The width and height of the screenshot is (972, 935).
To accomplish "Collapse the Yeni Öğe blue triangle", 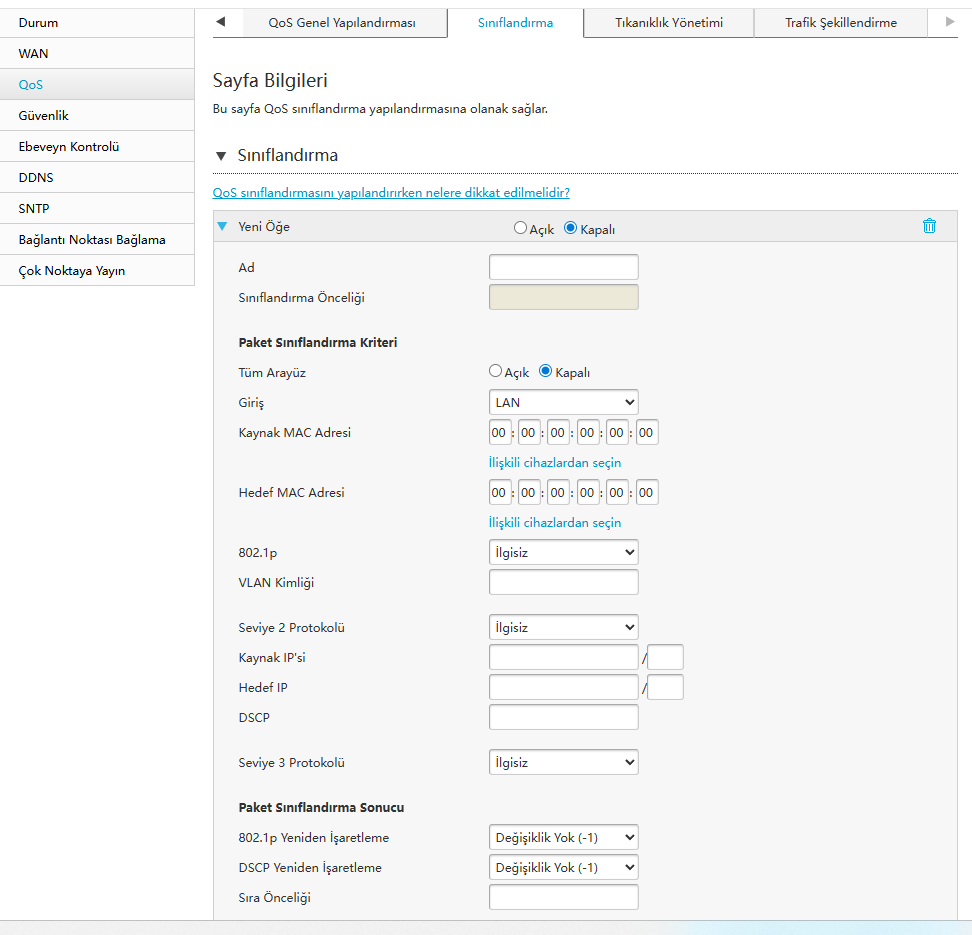I will [x=223, y=226].
